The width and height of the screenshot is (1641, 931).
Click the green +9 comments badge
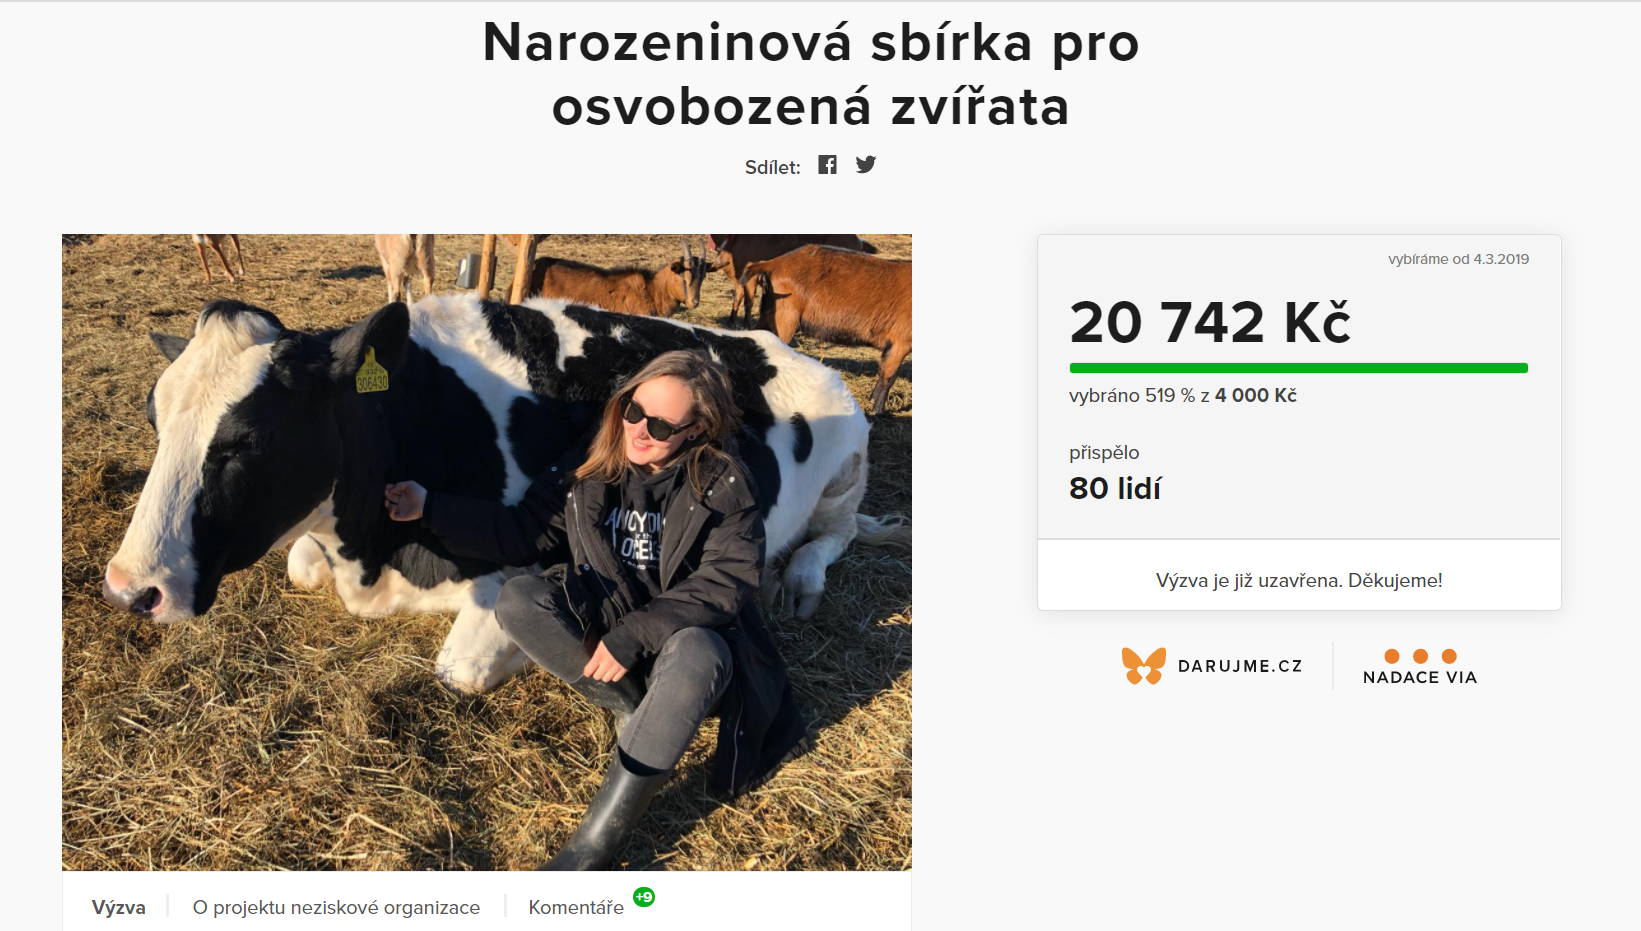click(x=644, y=897)
